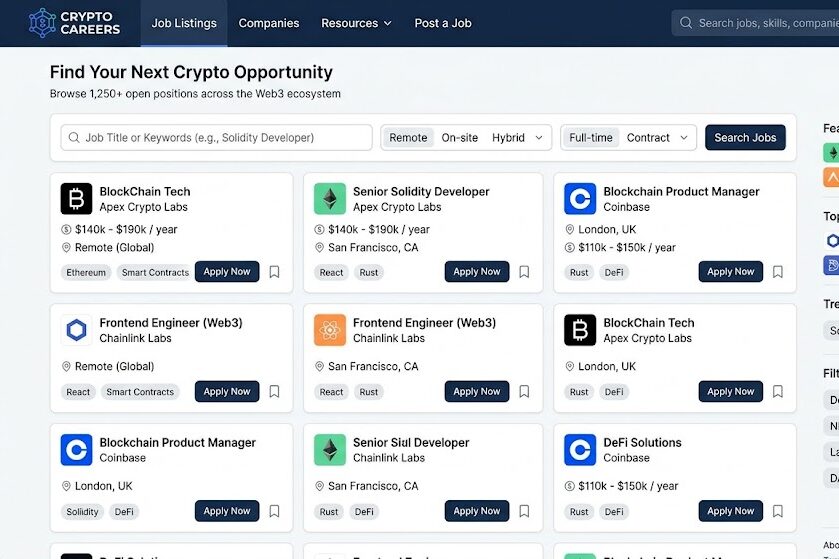Expand the job type dropdown chevron
Image resolution: width=839 pixels, height=559 pixels.
tap(684, 137)
